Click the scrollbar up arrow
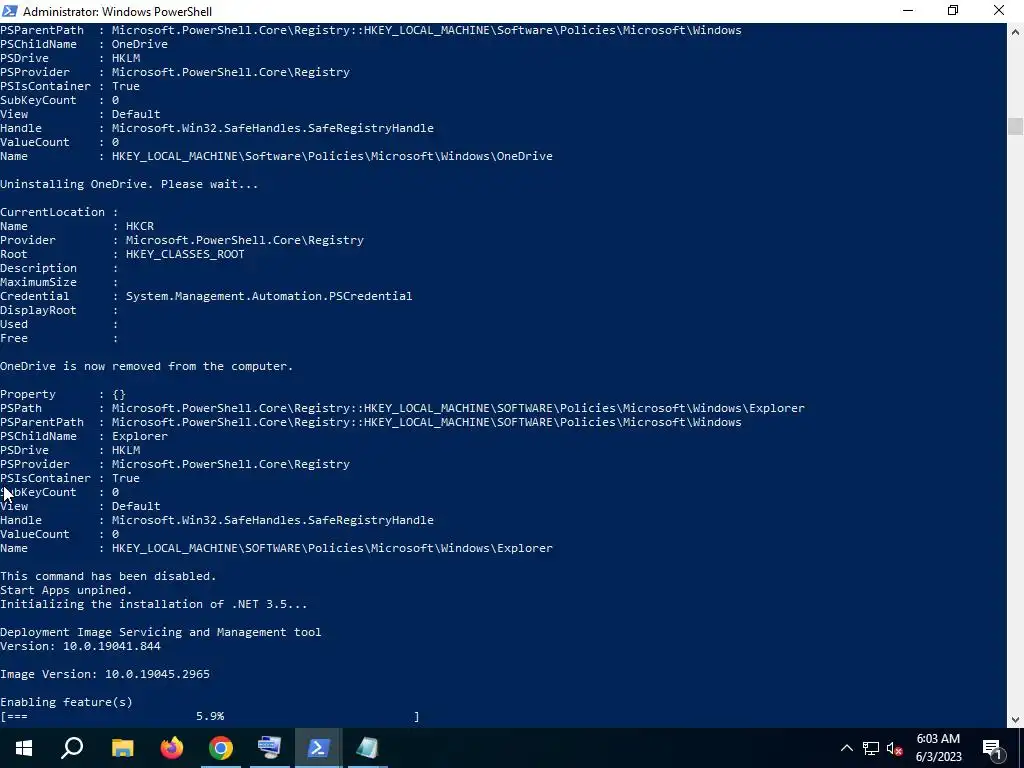 point(1015,31)
